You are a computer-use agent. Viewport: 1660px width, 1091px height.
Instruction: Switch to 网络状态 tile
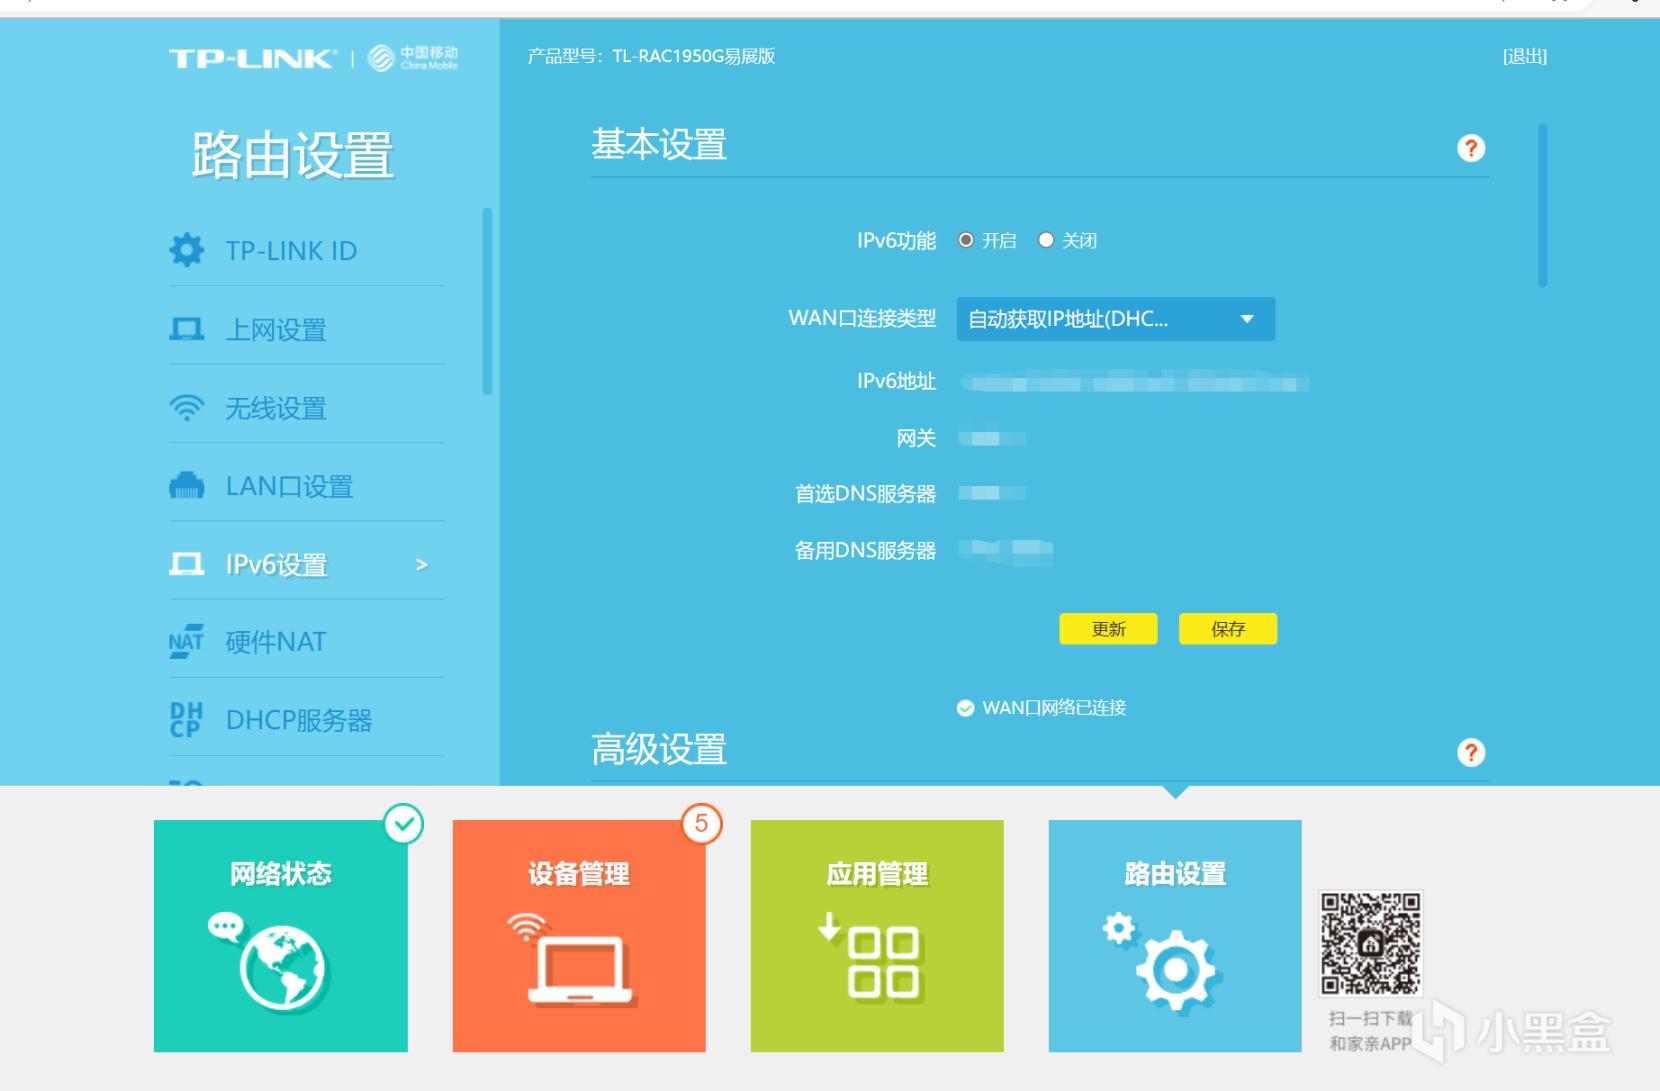tap(281, 936)
